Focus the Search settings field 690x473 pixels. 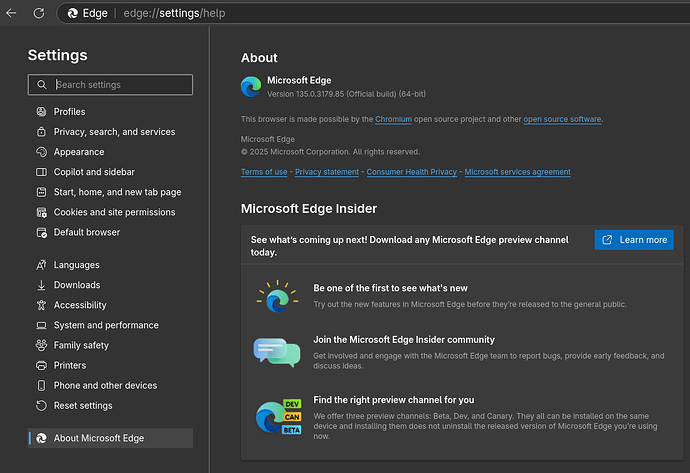click(x=110, y=84)
